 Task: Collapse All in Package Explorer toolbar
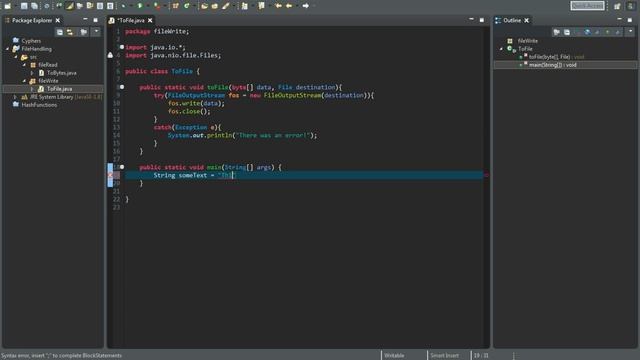pos(60,32)
